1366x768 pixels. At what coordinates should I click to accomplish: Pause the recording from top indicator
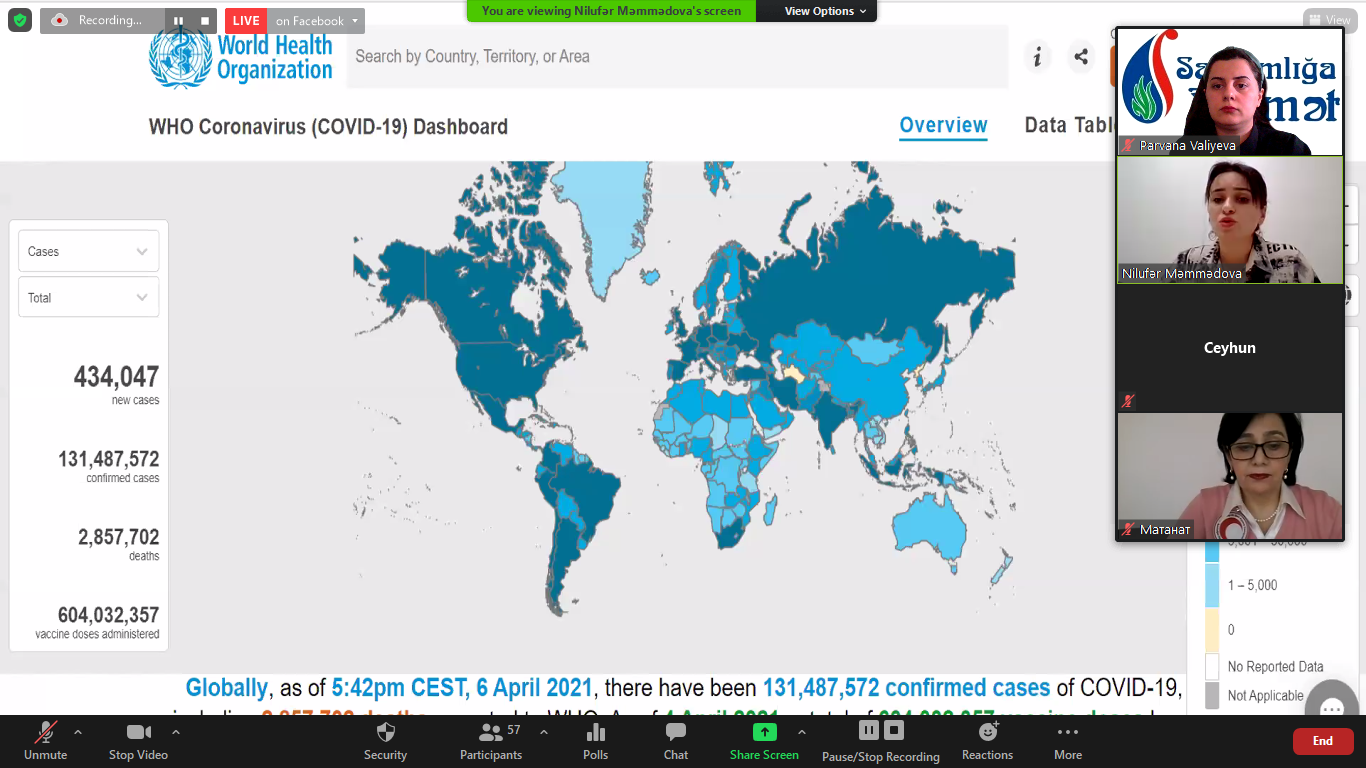178,21
